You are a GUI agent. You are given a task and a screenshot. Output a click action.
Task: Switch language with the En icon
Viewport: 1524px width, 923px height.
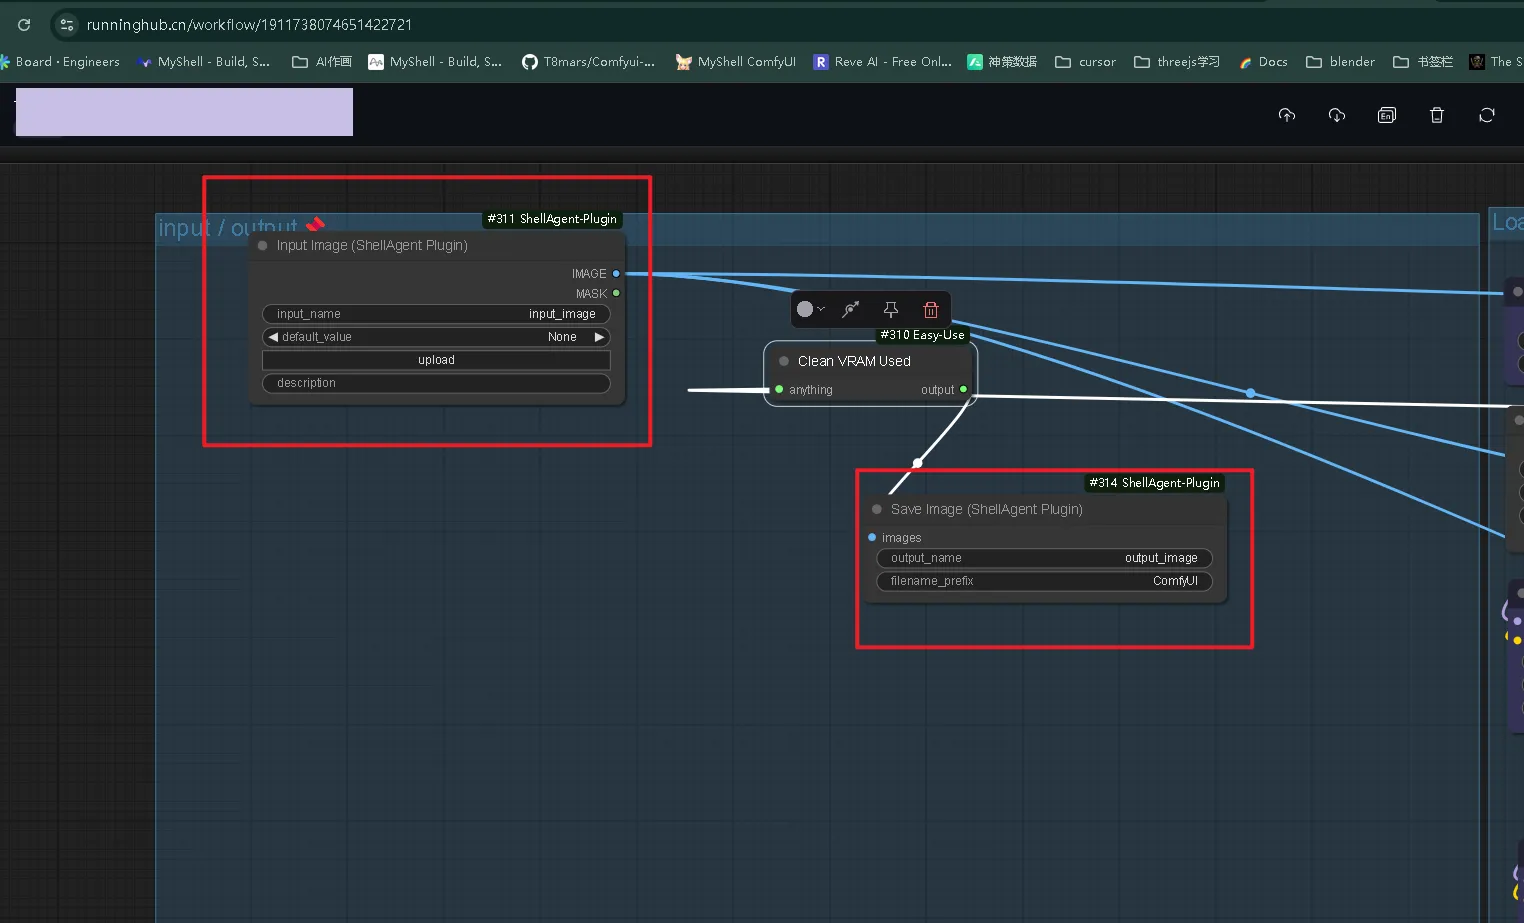click(x=1387, y=115)
